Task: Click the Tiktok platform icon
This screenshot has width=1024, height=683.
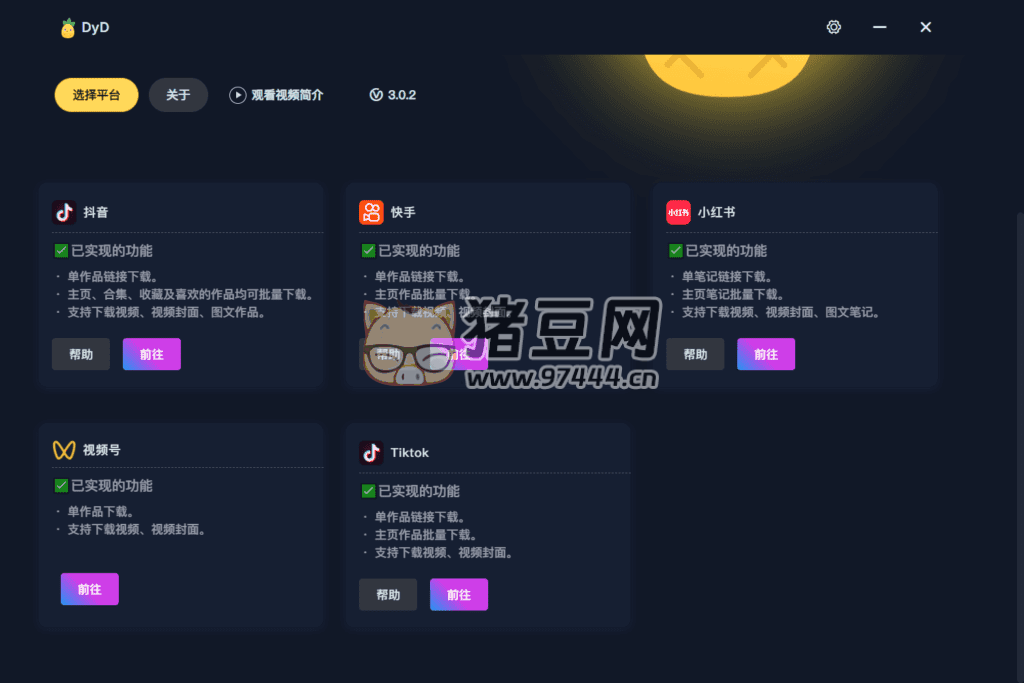Action: 371,453
